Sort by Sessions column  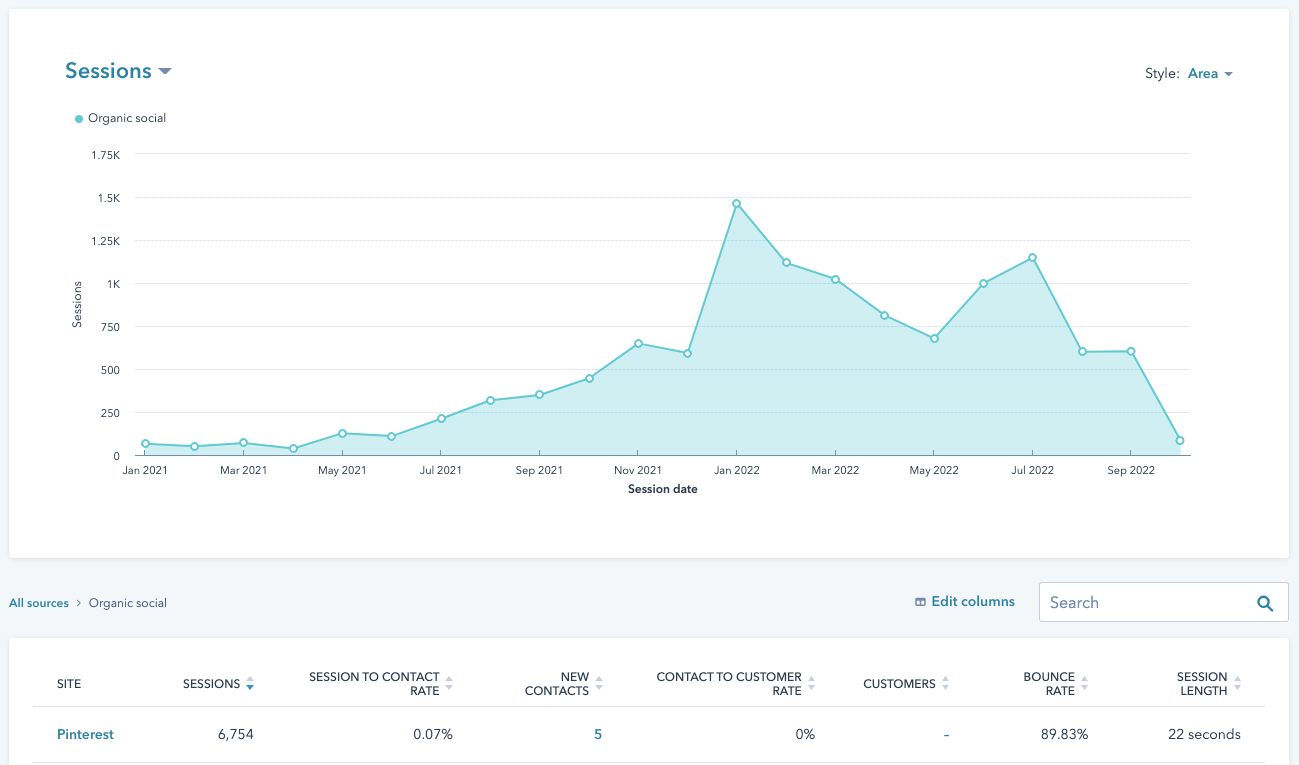[x=218, y=684]
